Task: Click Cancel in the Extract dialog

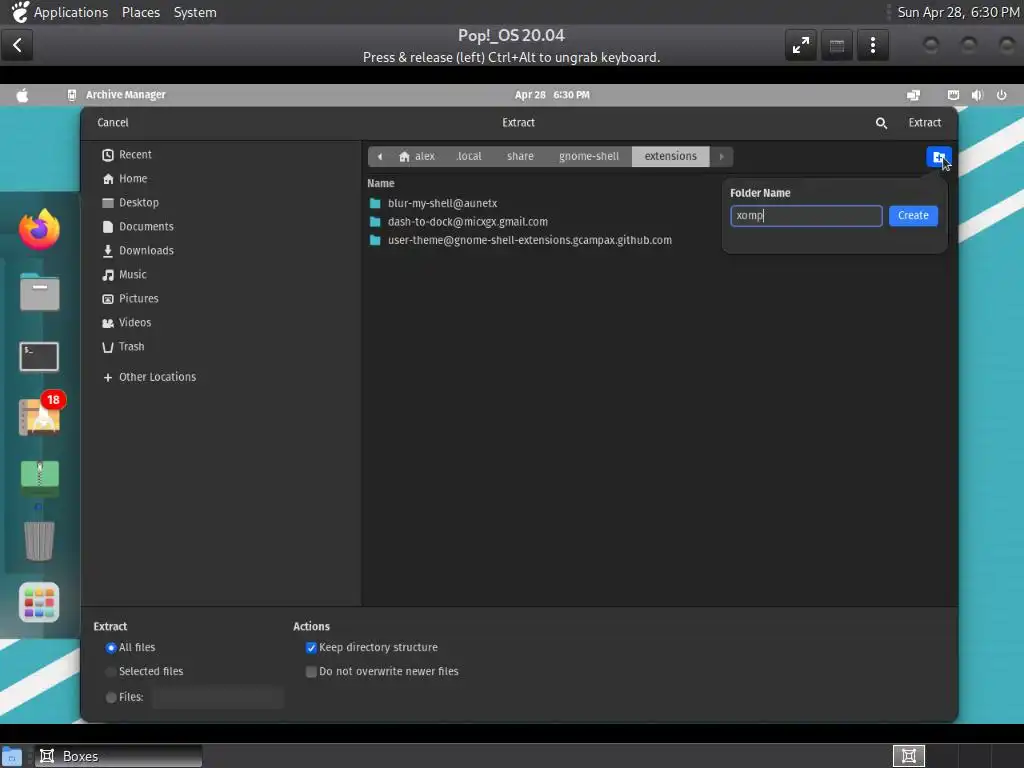Action: (113, 123)
